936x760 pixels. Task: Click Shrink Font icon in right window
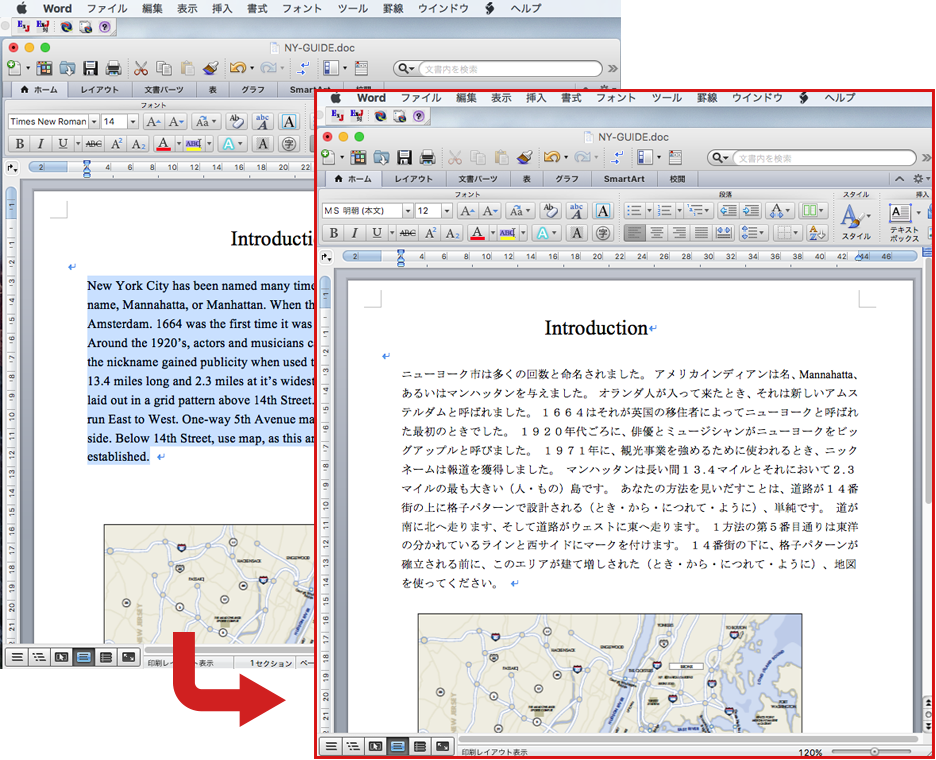pyautogui.click(x=490, y=211)
